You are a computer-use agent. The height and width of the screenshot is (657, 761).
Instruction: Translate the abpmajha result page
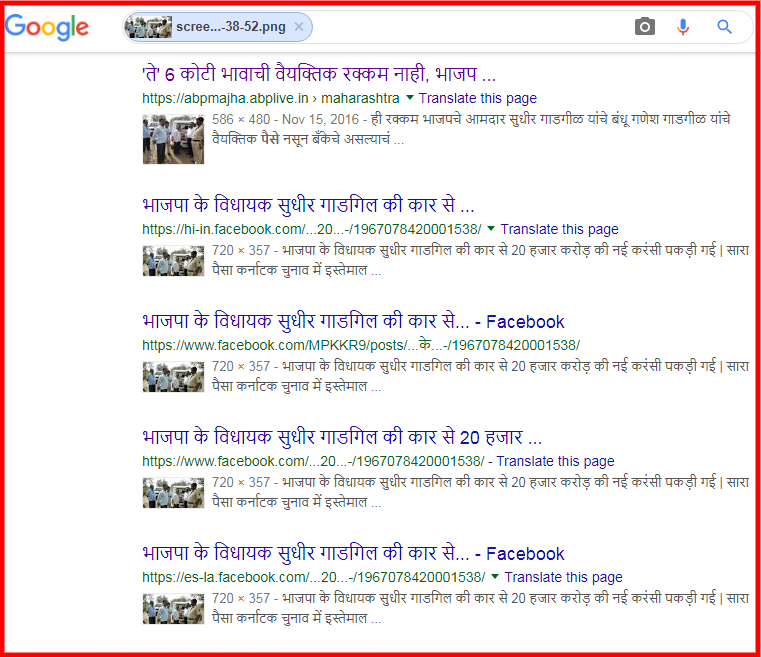click(478, 99)
